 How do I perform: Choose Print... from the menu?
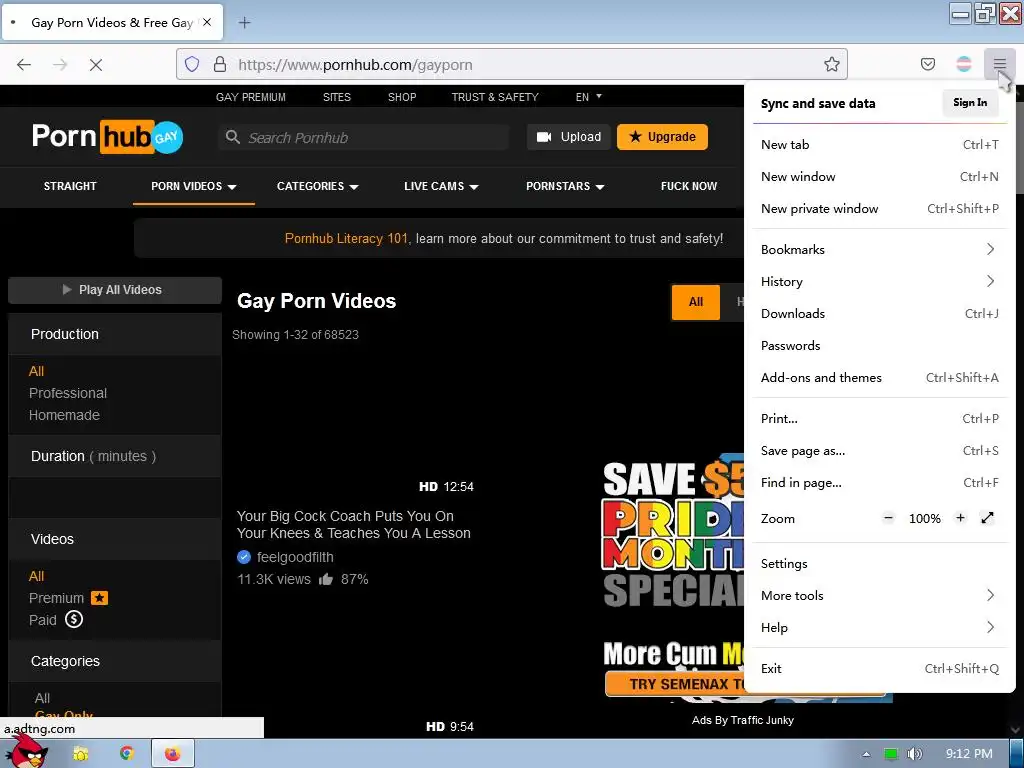tap(880, 419)
